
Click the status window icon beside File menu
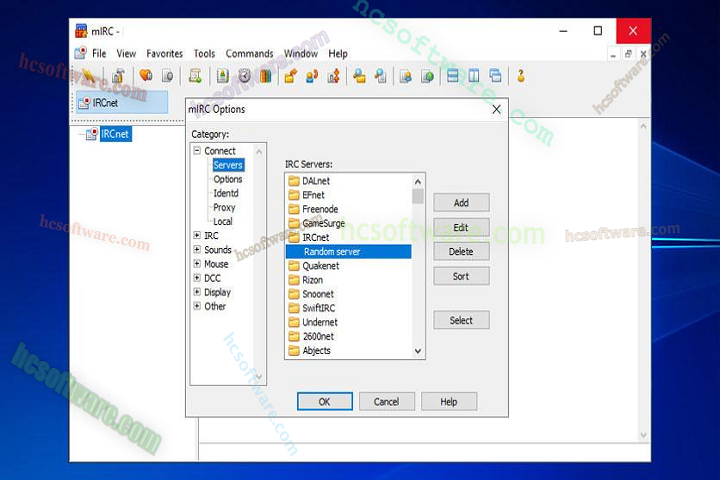[81, 53]
